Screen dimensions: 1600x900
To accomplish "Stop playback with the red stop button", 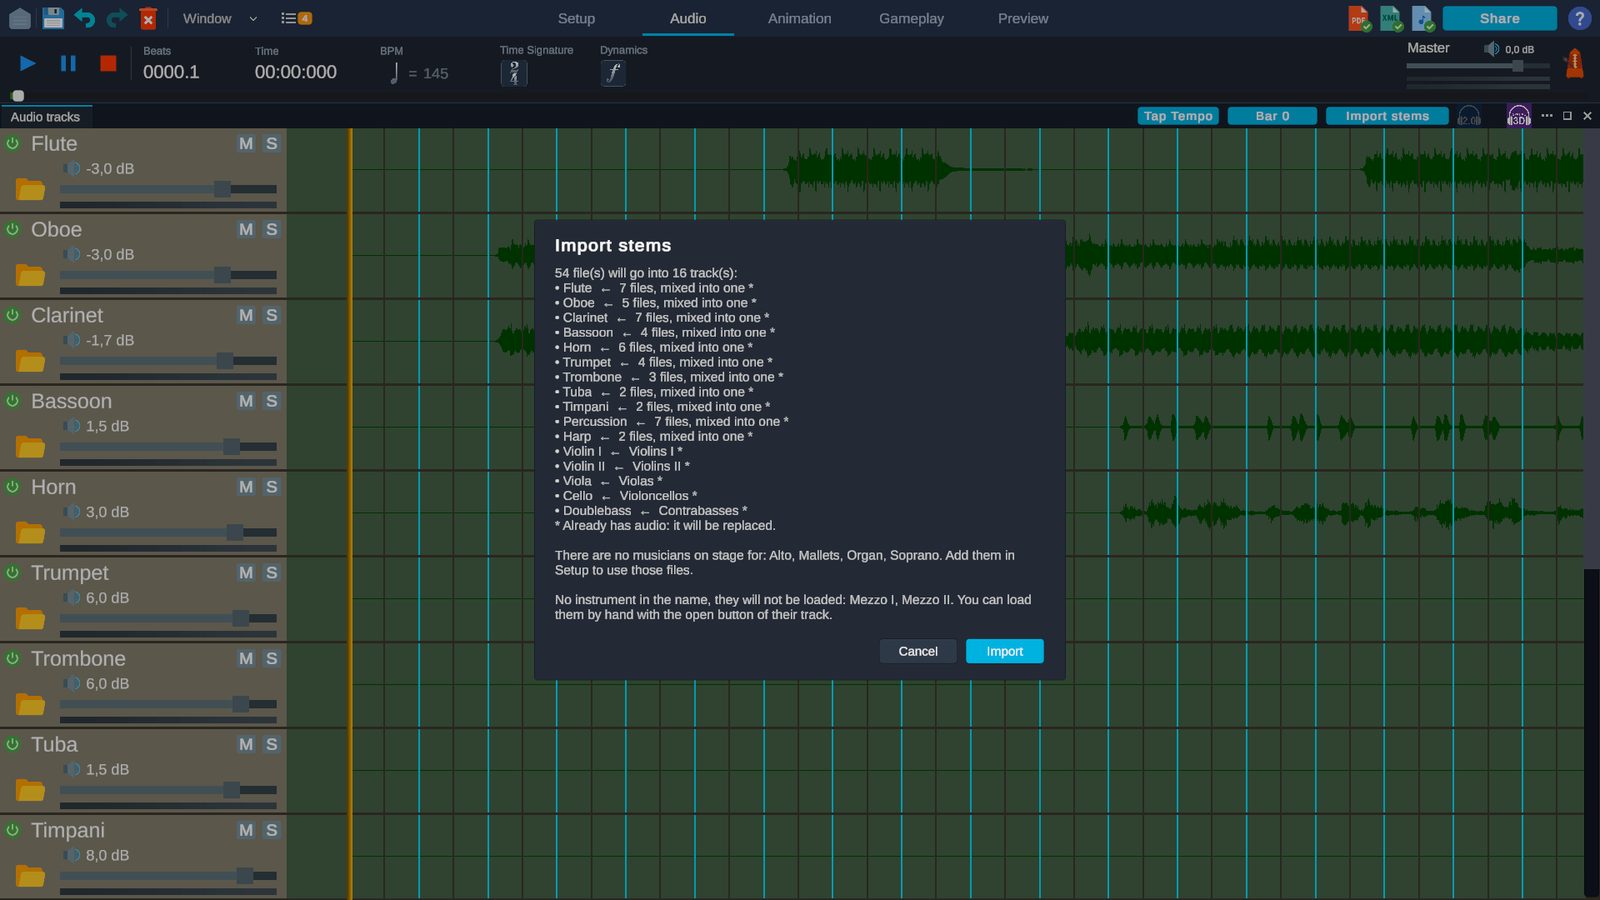I will pyautogui.click(x=108, y=63).
